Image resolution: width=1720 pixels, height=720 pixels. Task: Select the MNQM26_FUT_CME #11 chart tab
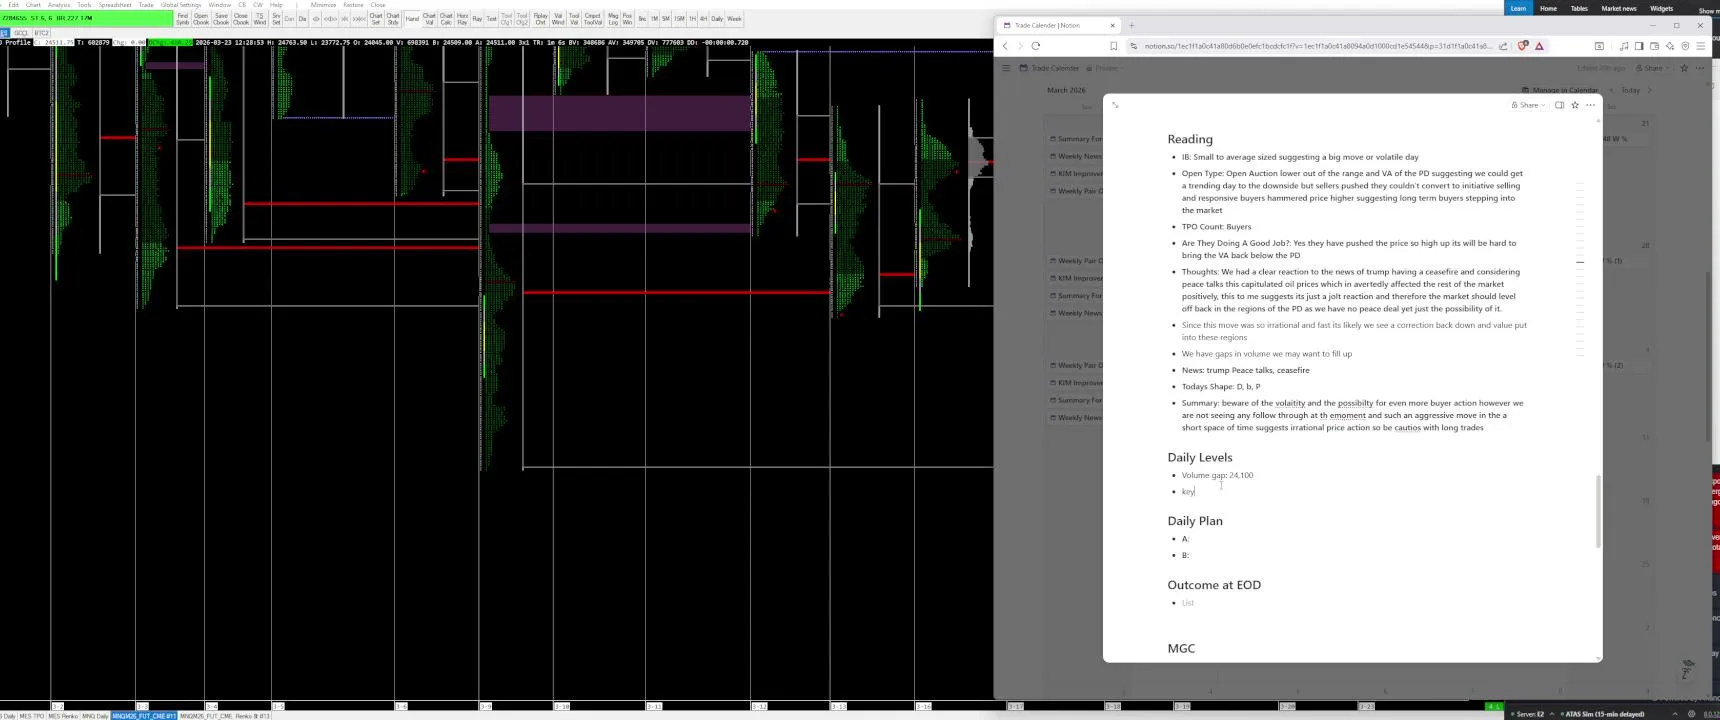tap(144, 716)
